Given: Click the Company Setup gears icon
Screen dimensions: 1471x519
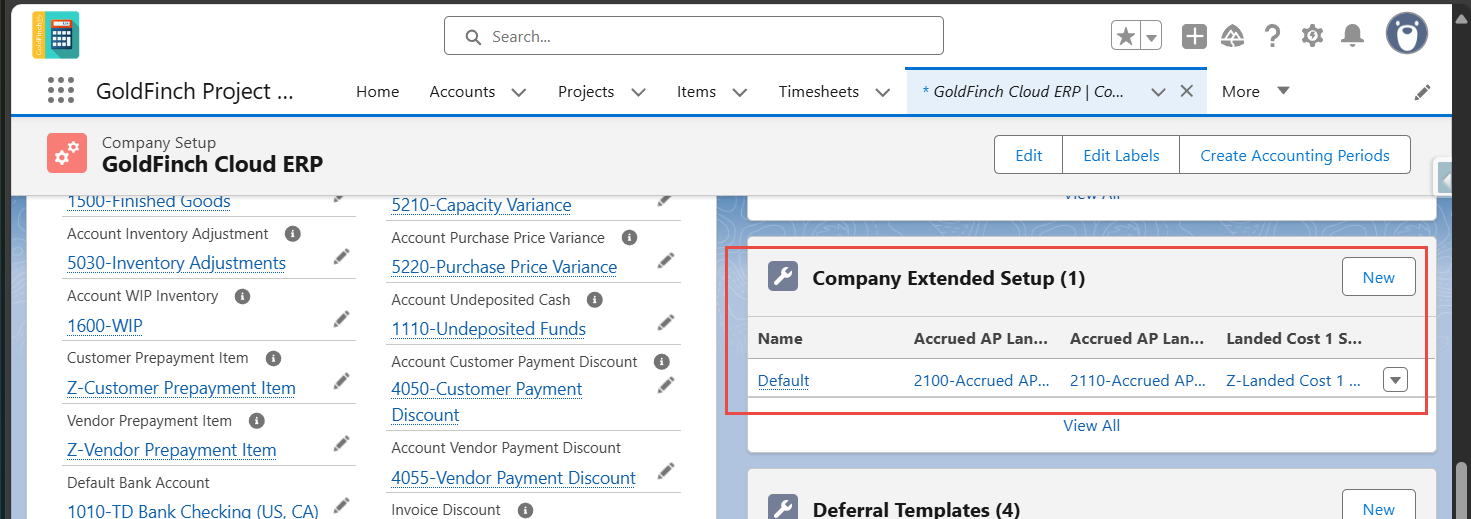Looking at the screenshot, I should click(67, 153).
